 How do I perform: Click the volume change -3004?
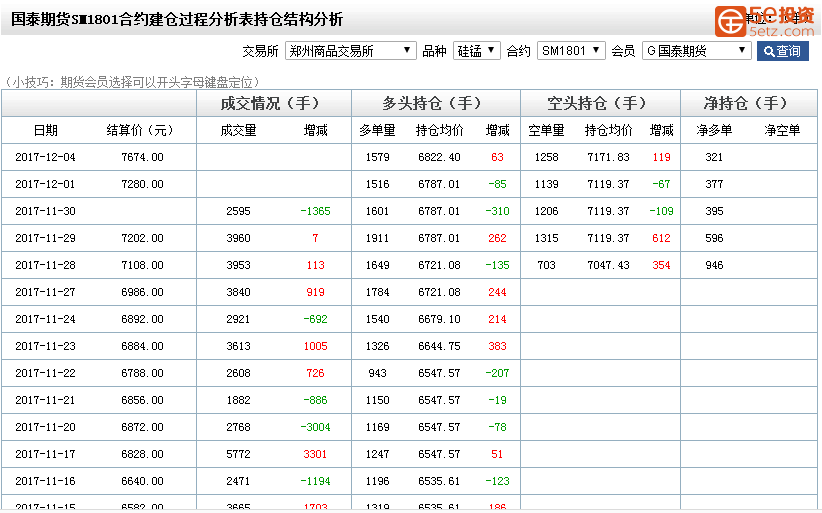[315, 427]
